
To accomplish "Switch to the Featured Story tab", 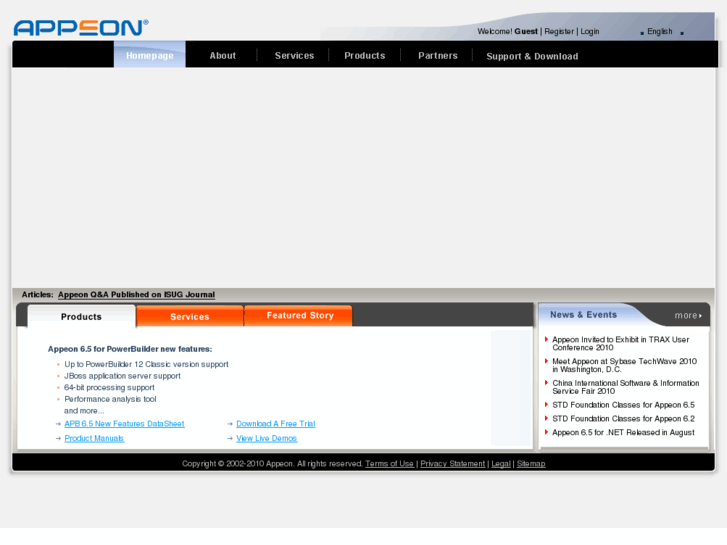I will 300,315.
